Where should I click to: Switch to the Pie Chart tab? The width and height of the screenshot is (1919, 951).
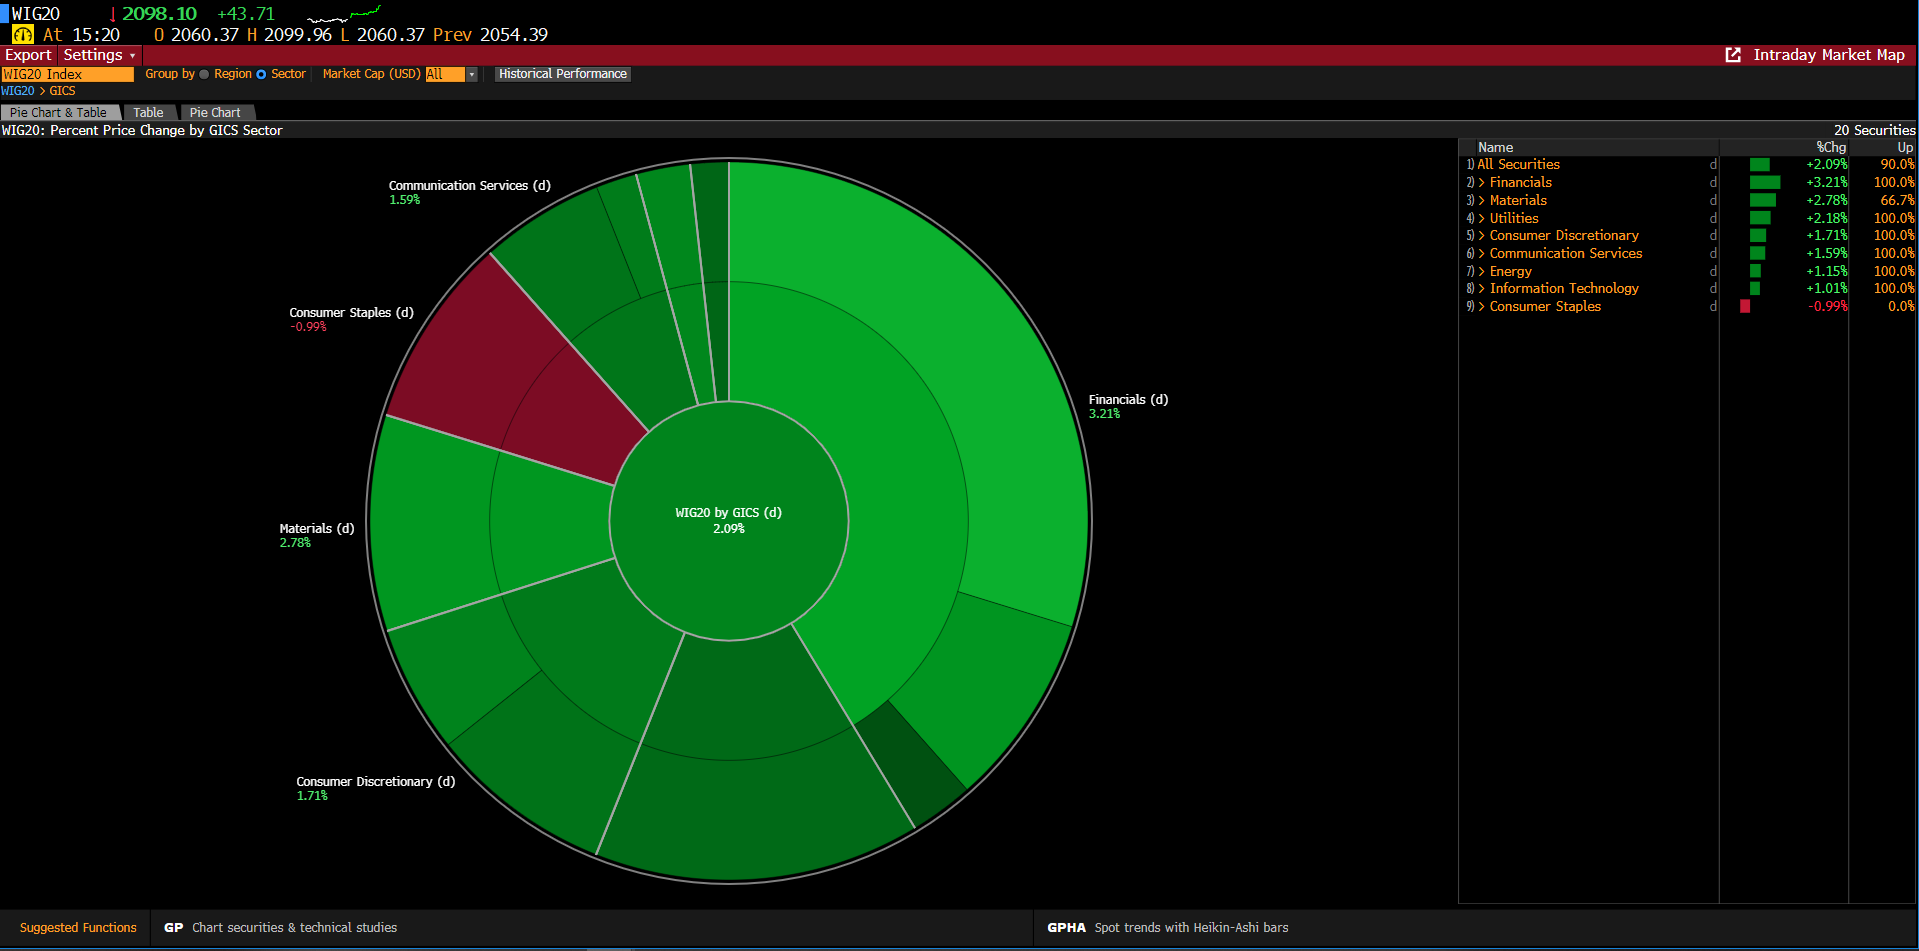click(x=215, y=113)
